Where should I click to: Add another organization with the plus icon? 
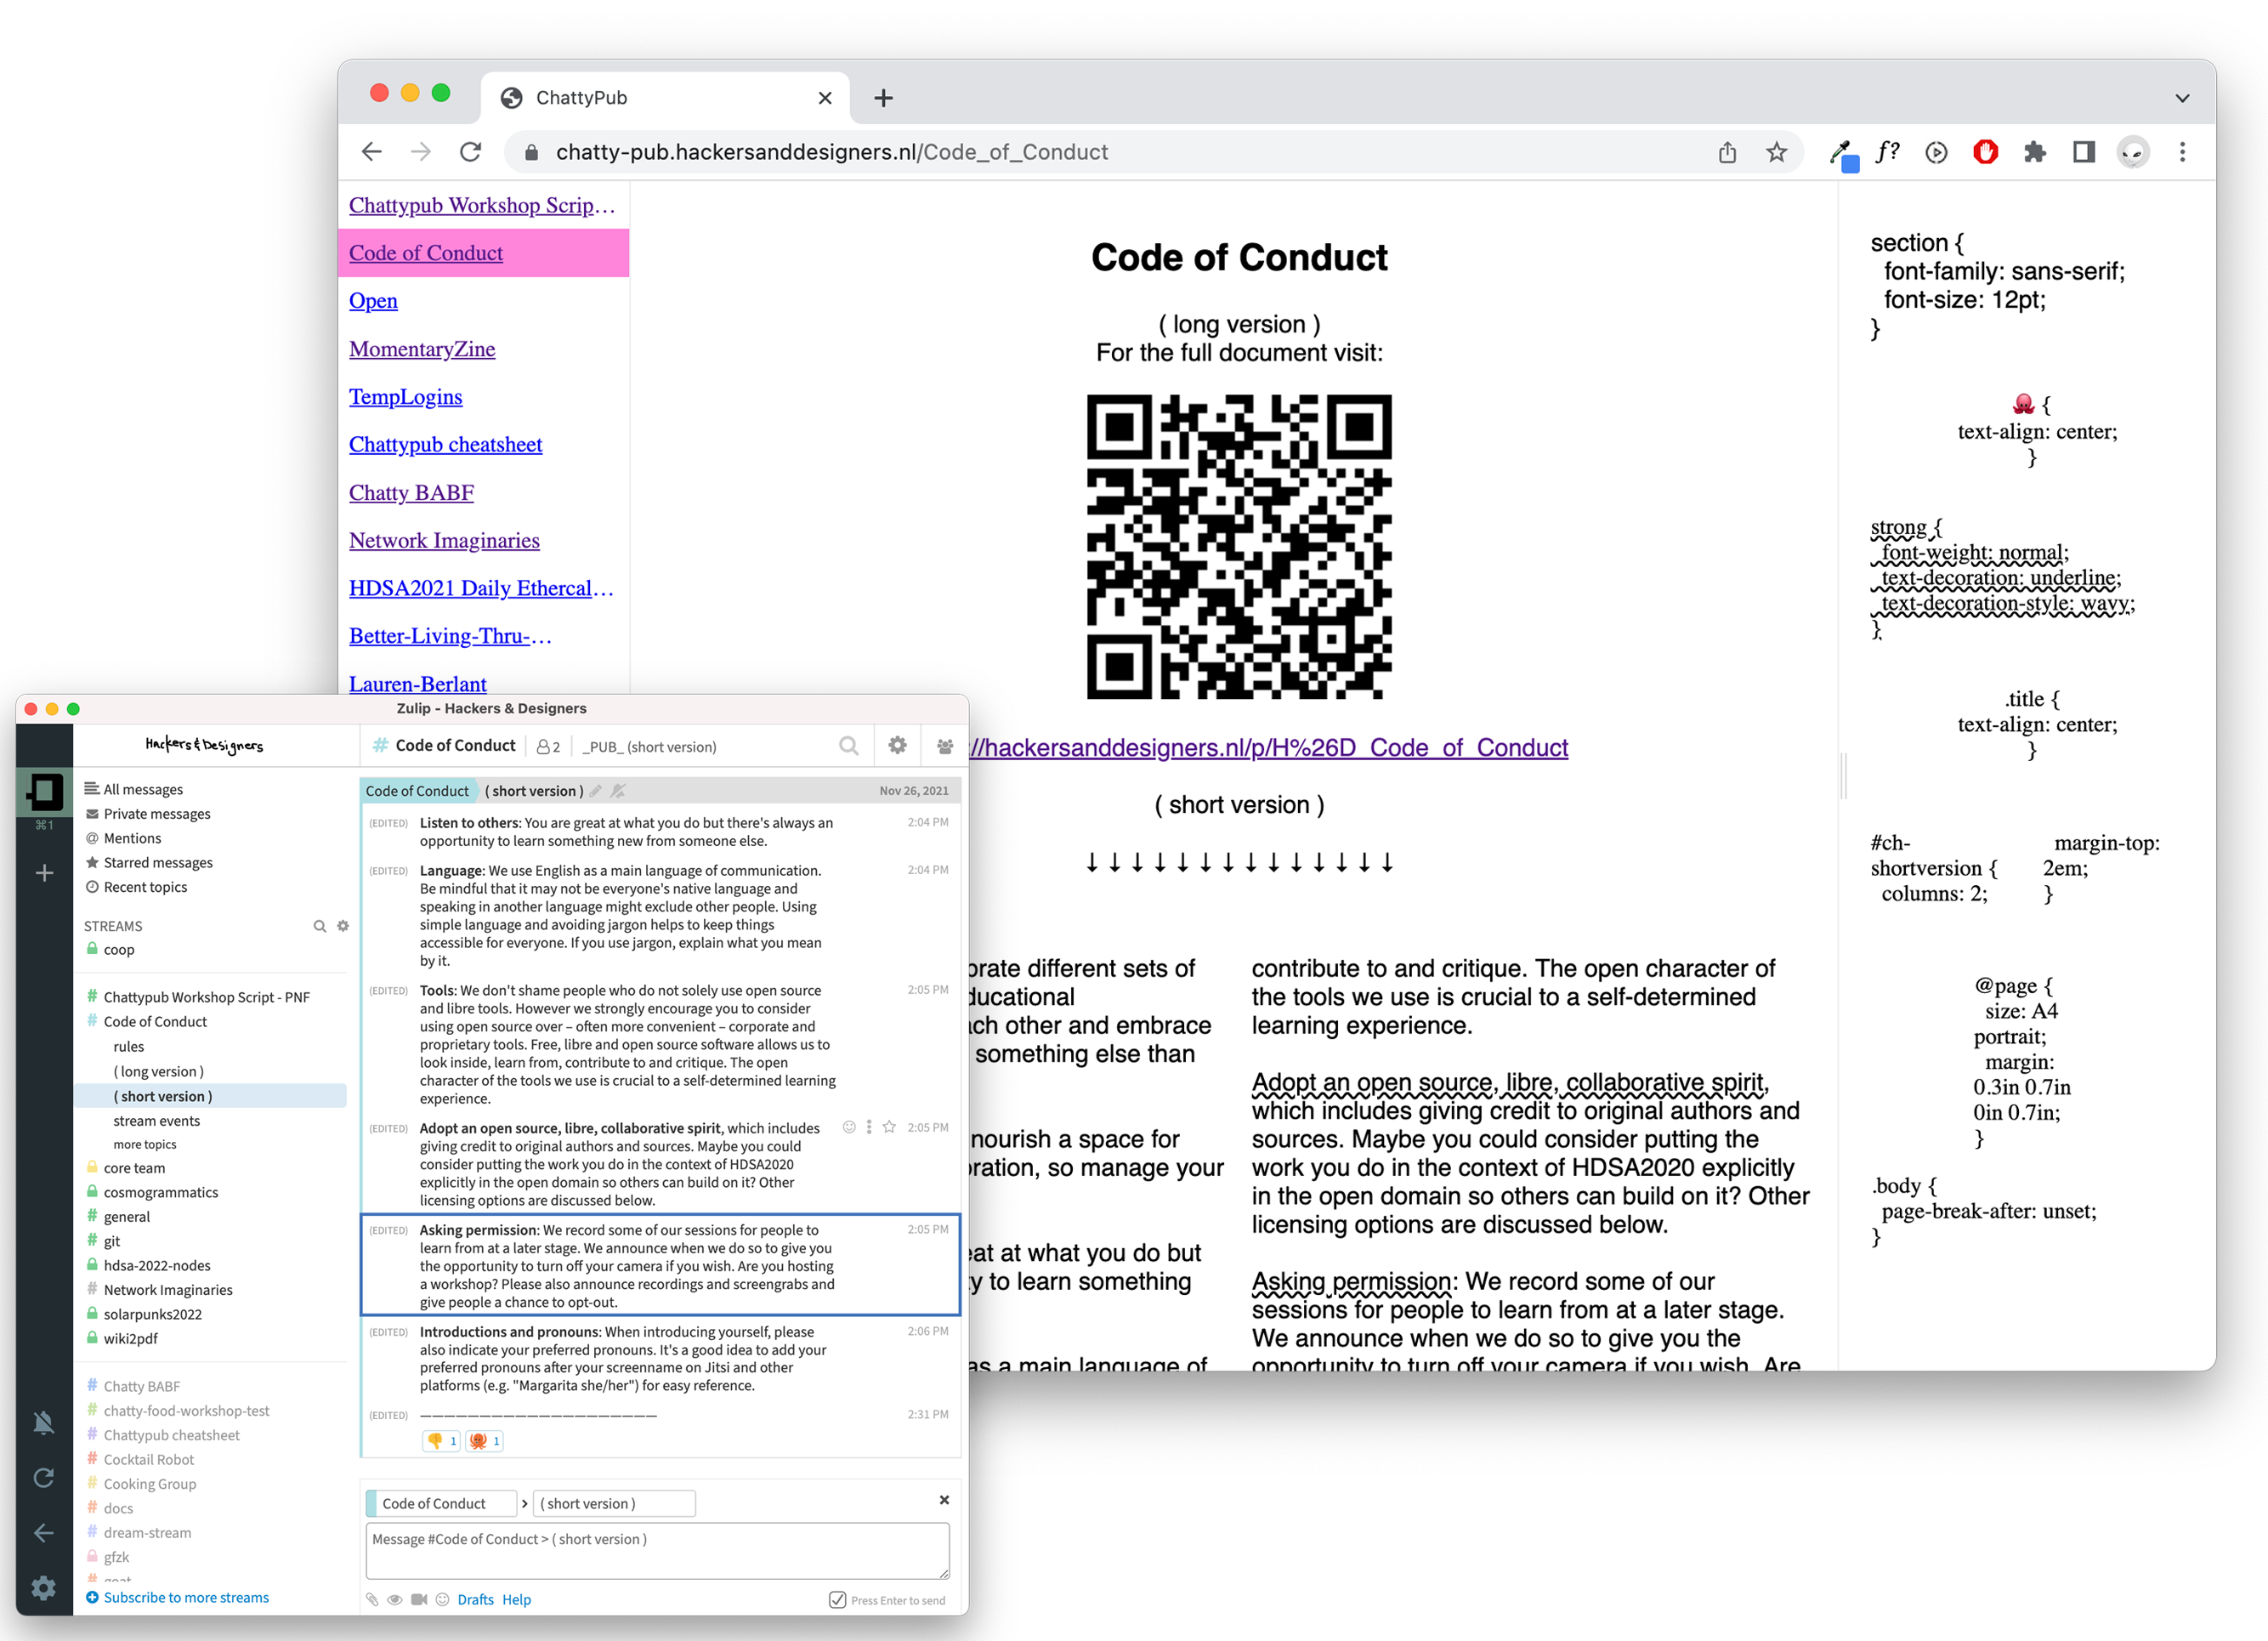[x=44, y=873]
